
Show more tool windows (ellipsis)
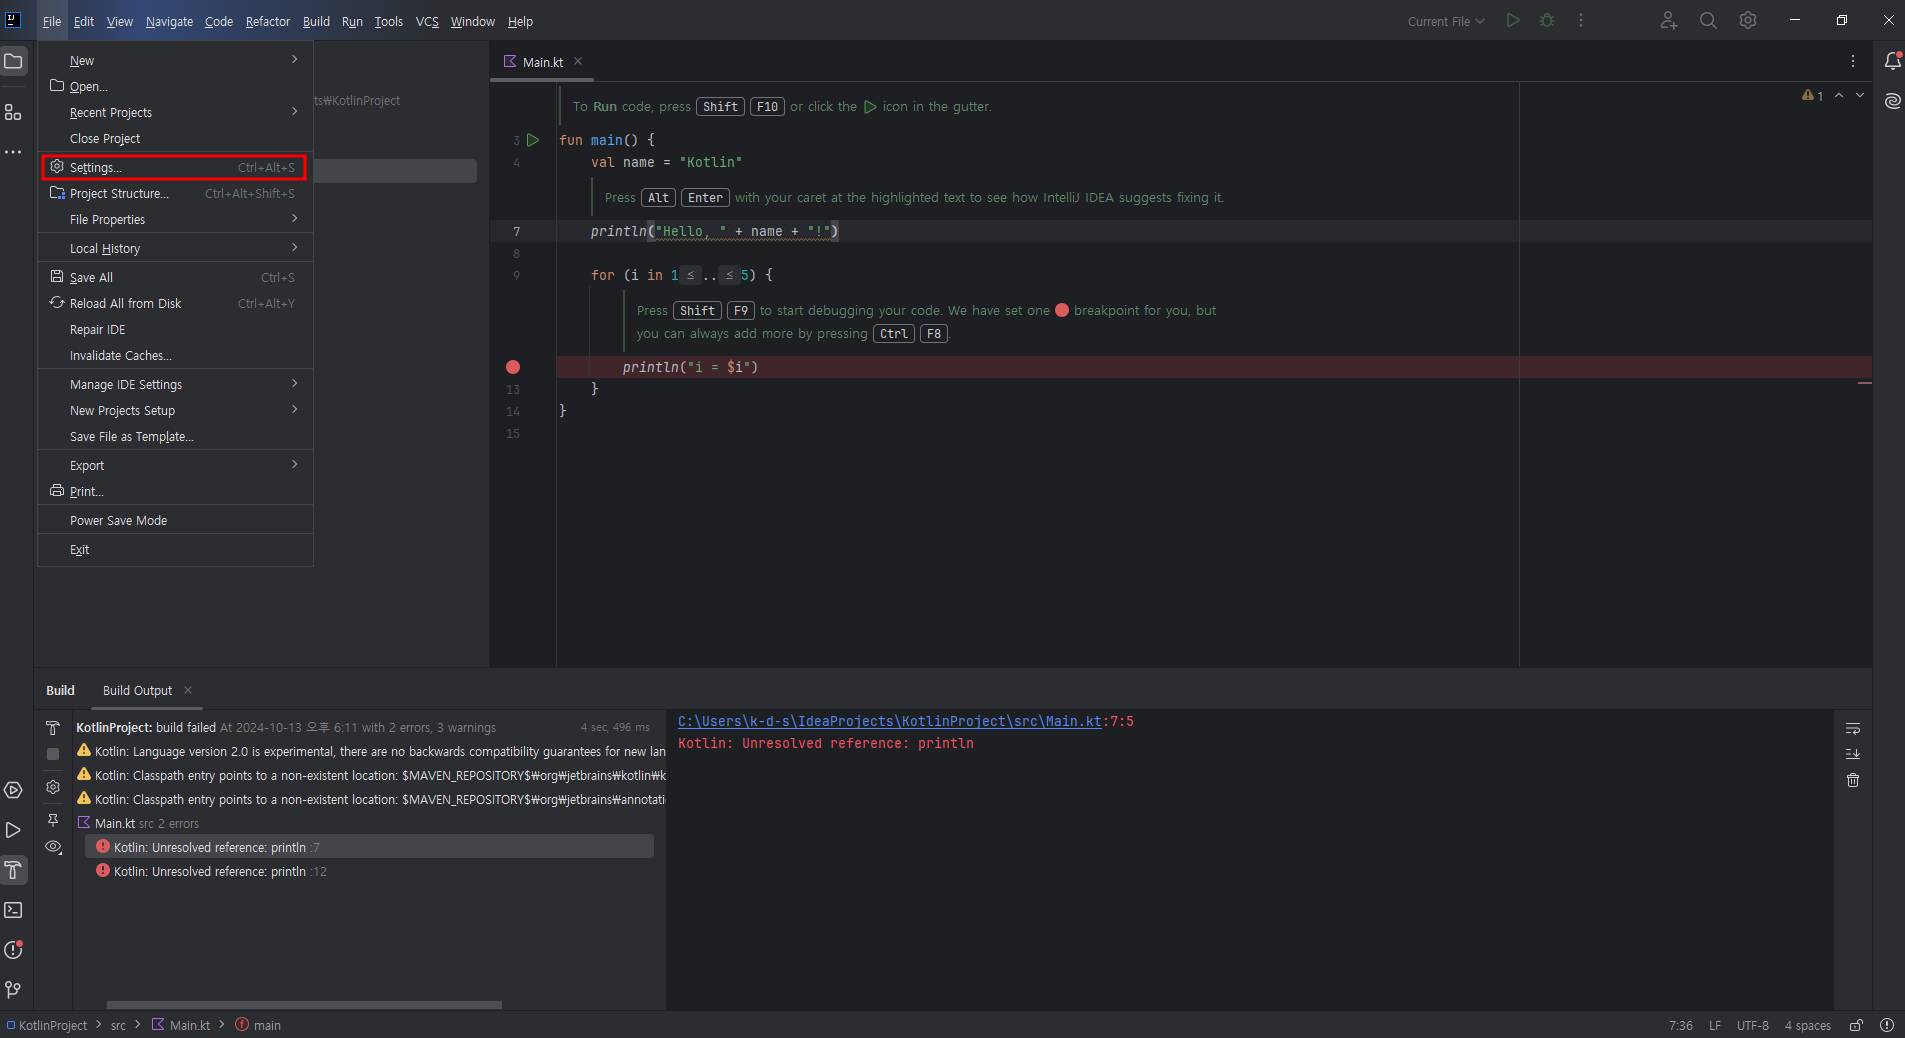click(13, 152)
